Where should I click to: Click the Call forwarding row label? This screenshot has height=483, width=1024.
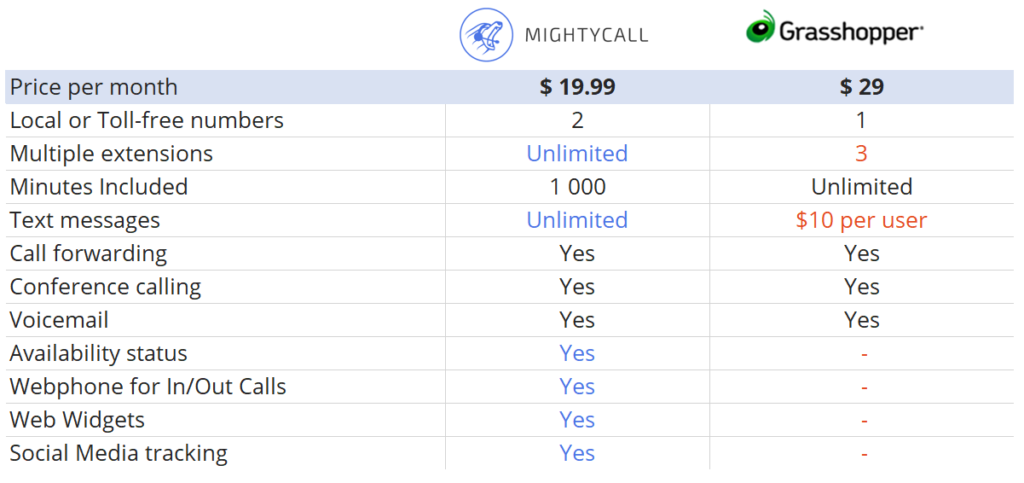pyautogui.click(x=88, y=253)
